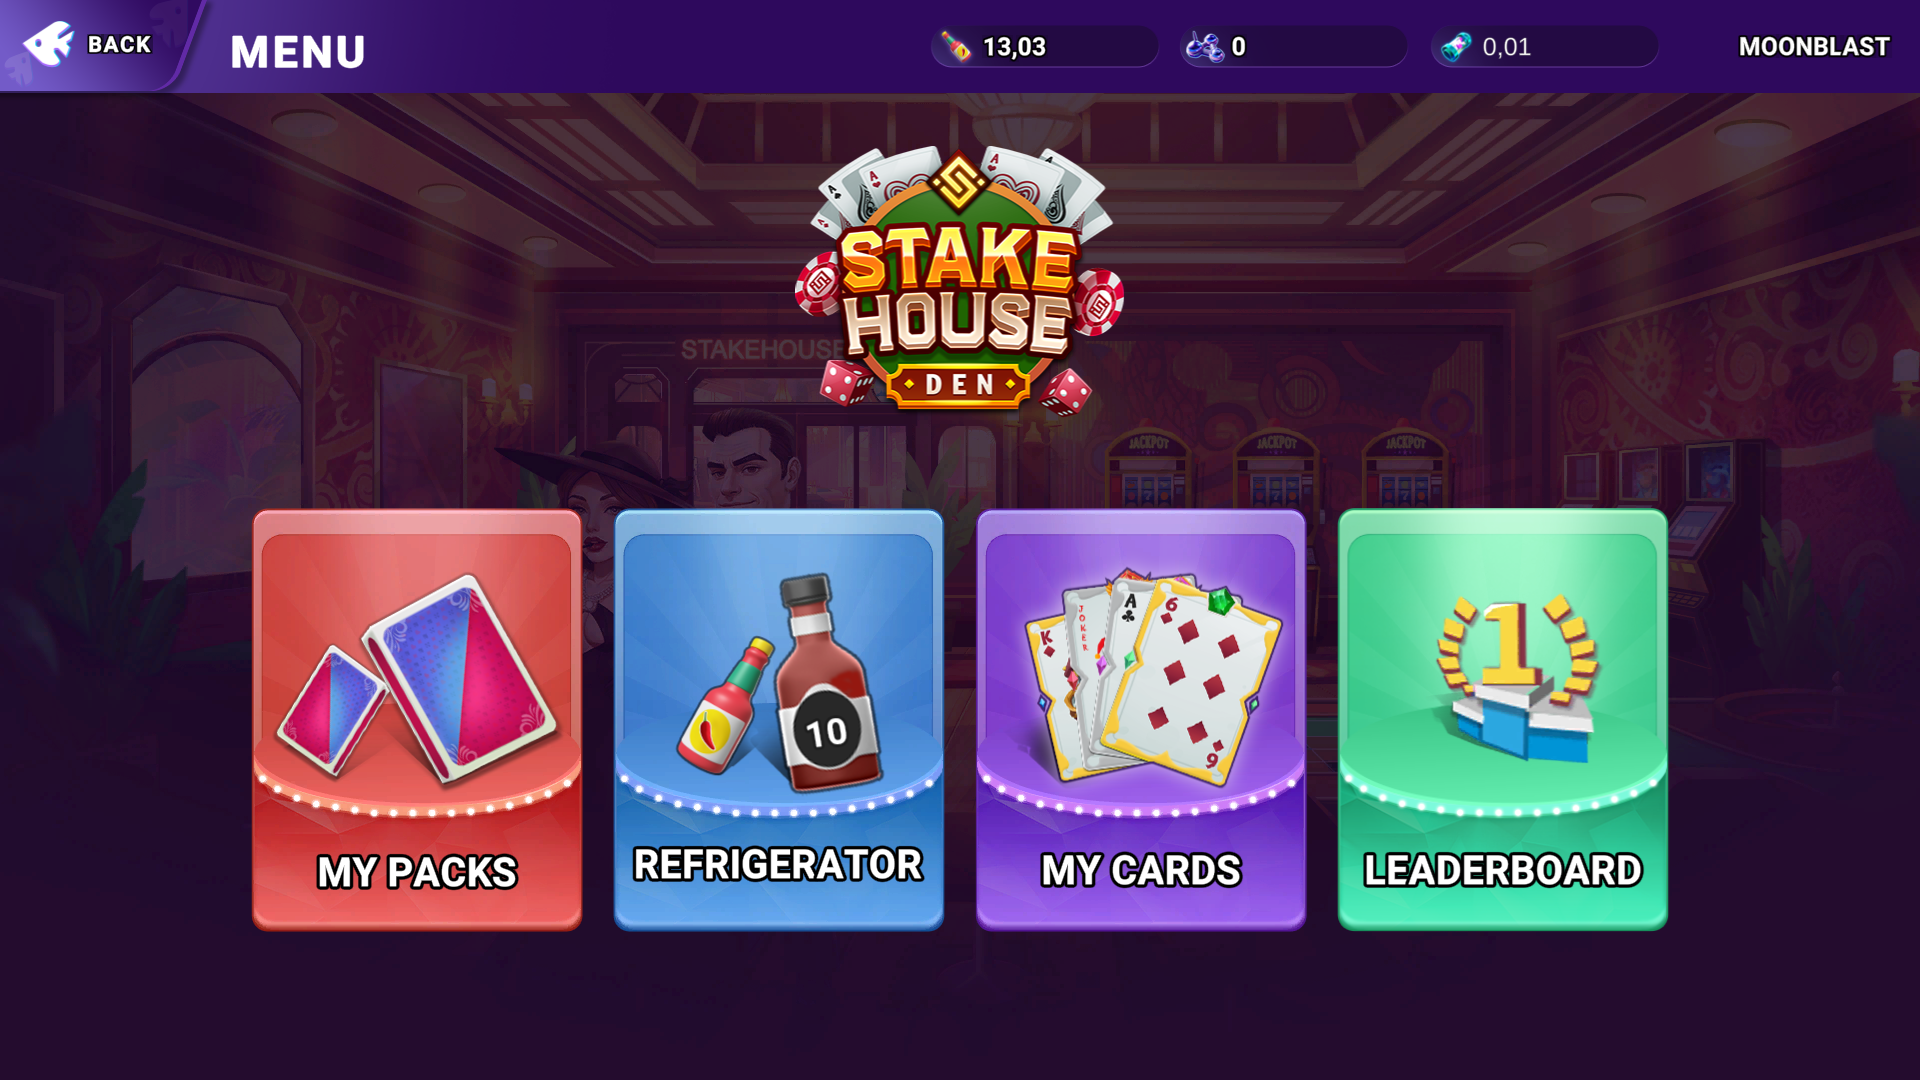The width and height of the screenshot is (1920, 1080).
Task: Click the fish logo icon beside BACK
Action: 48,45
